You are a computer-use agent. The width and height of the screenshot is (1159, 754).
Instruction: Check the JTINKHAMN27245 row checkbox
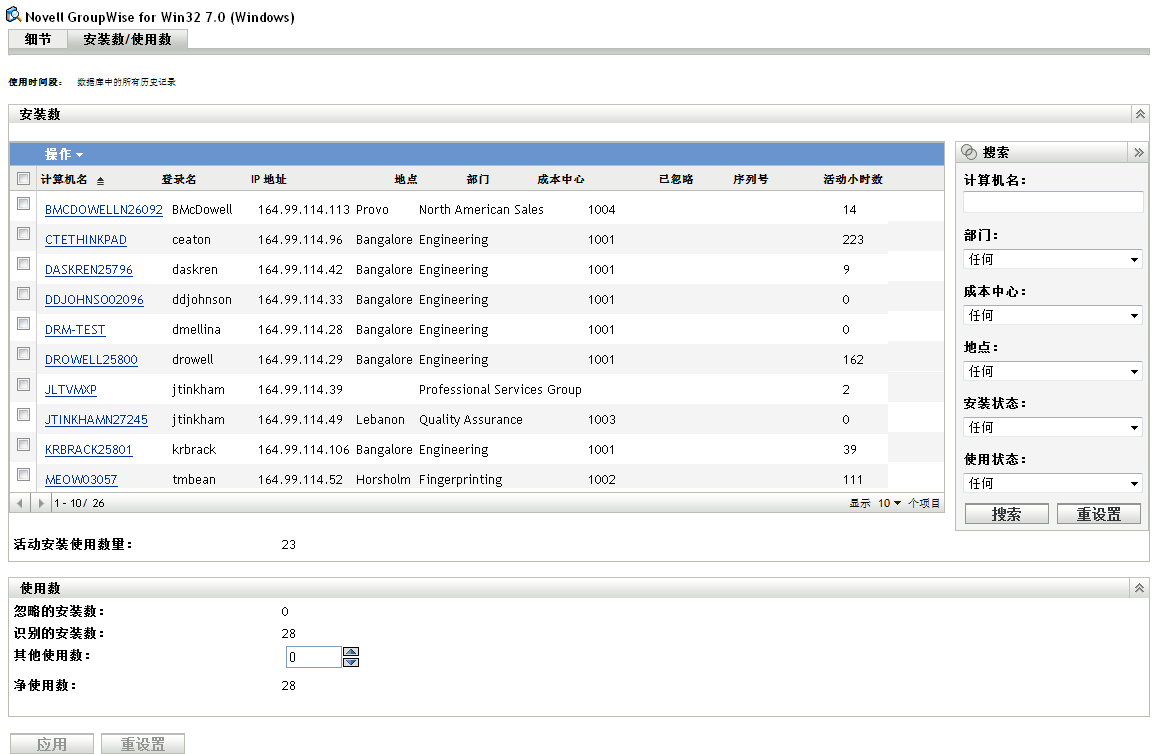click(24, 414)
